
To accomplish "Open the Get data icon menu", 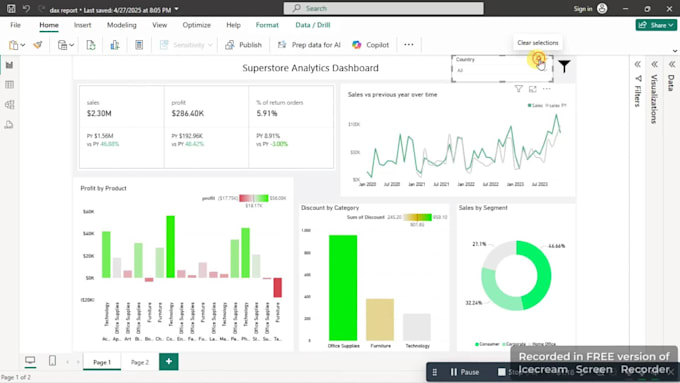I will click(65, 45).
